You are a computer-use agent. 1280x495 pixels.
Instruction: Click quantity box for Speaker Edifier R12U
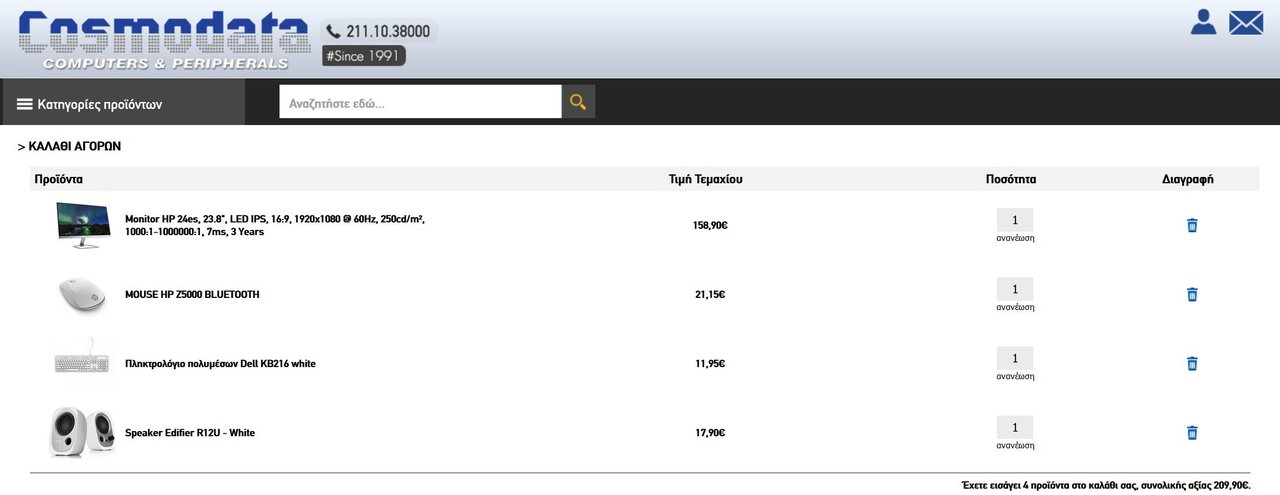tap(1015, 427)
